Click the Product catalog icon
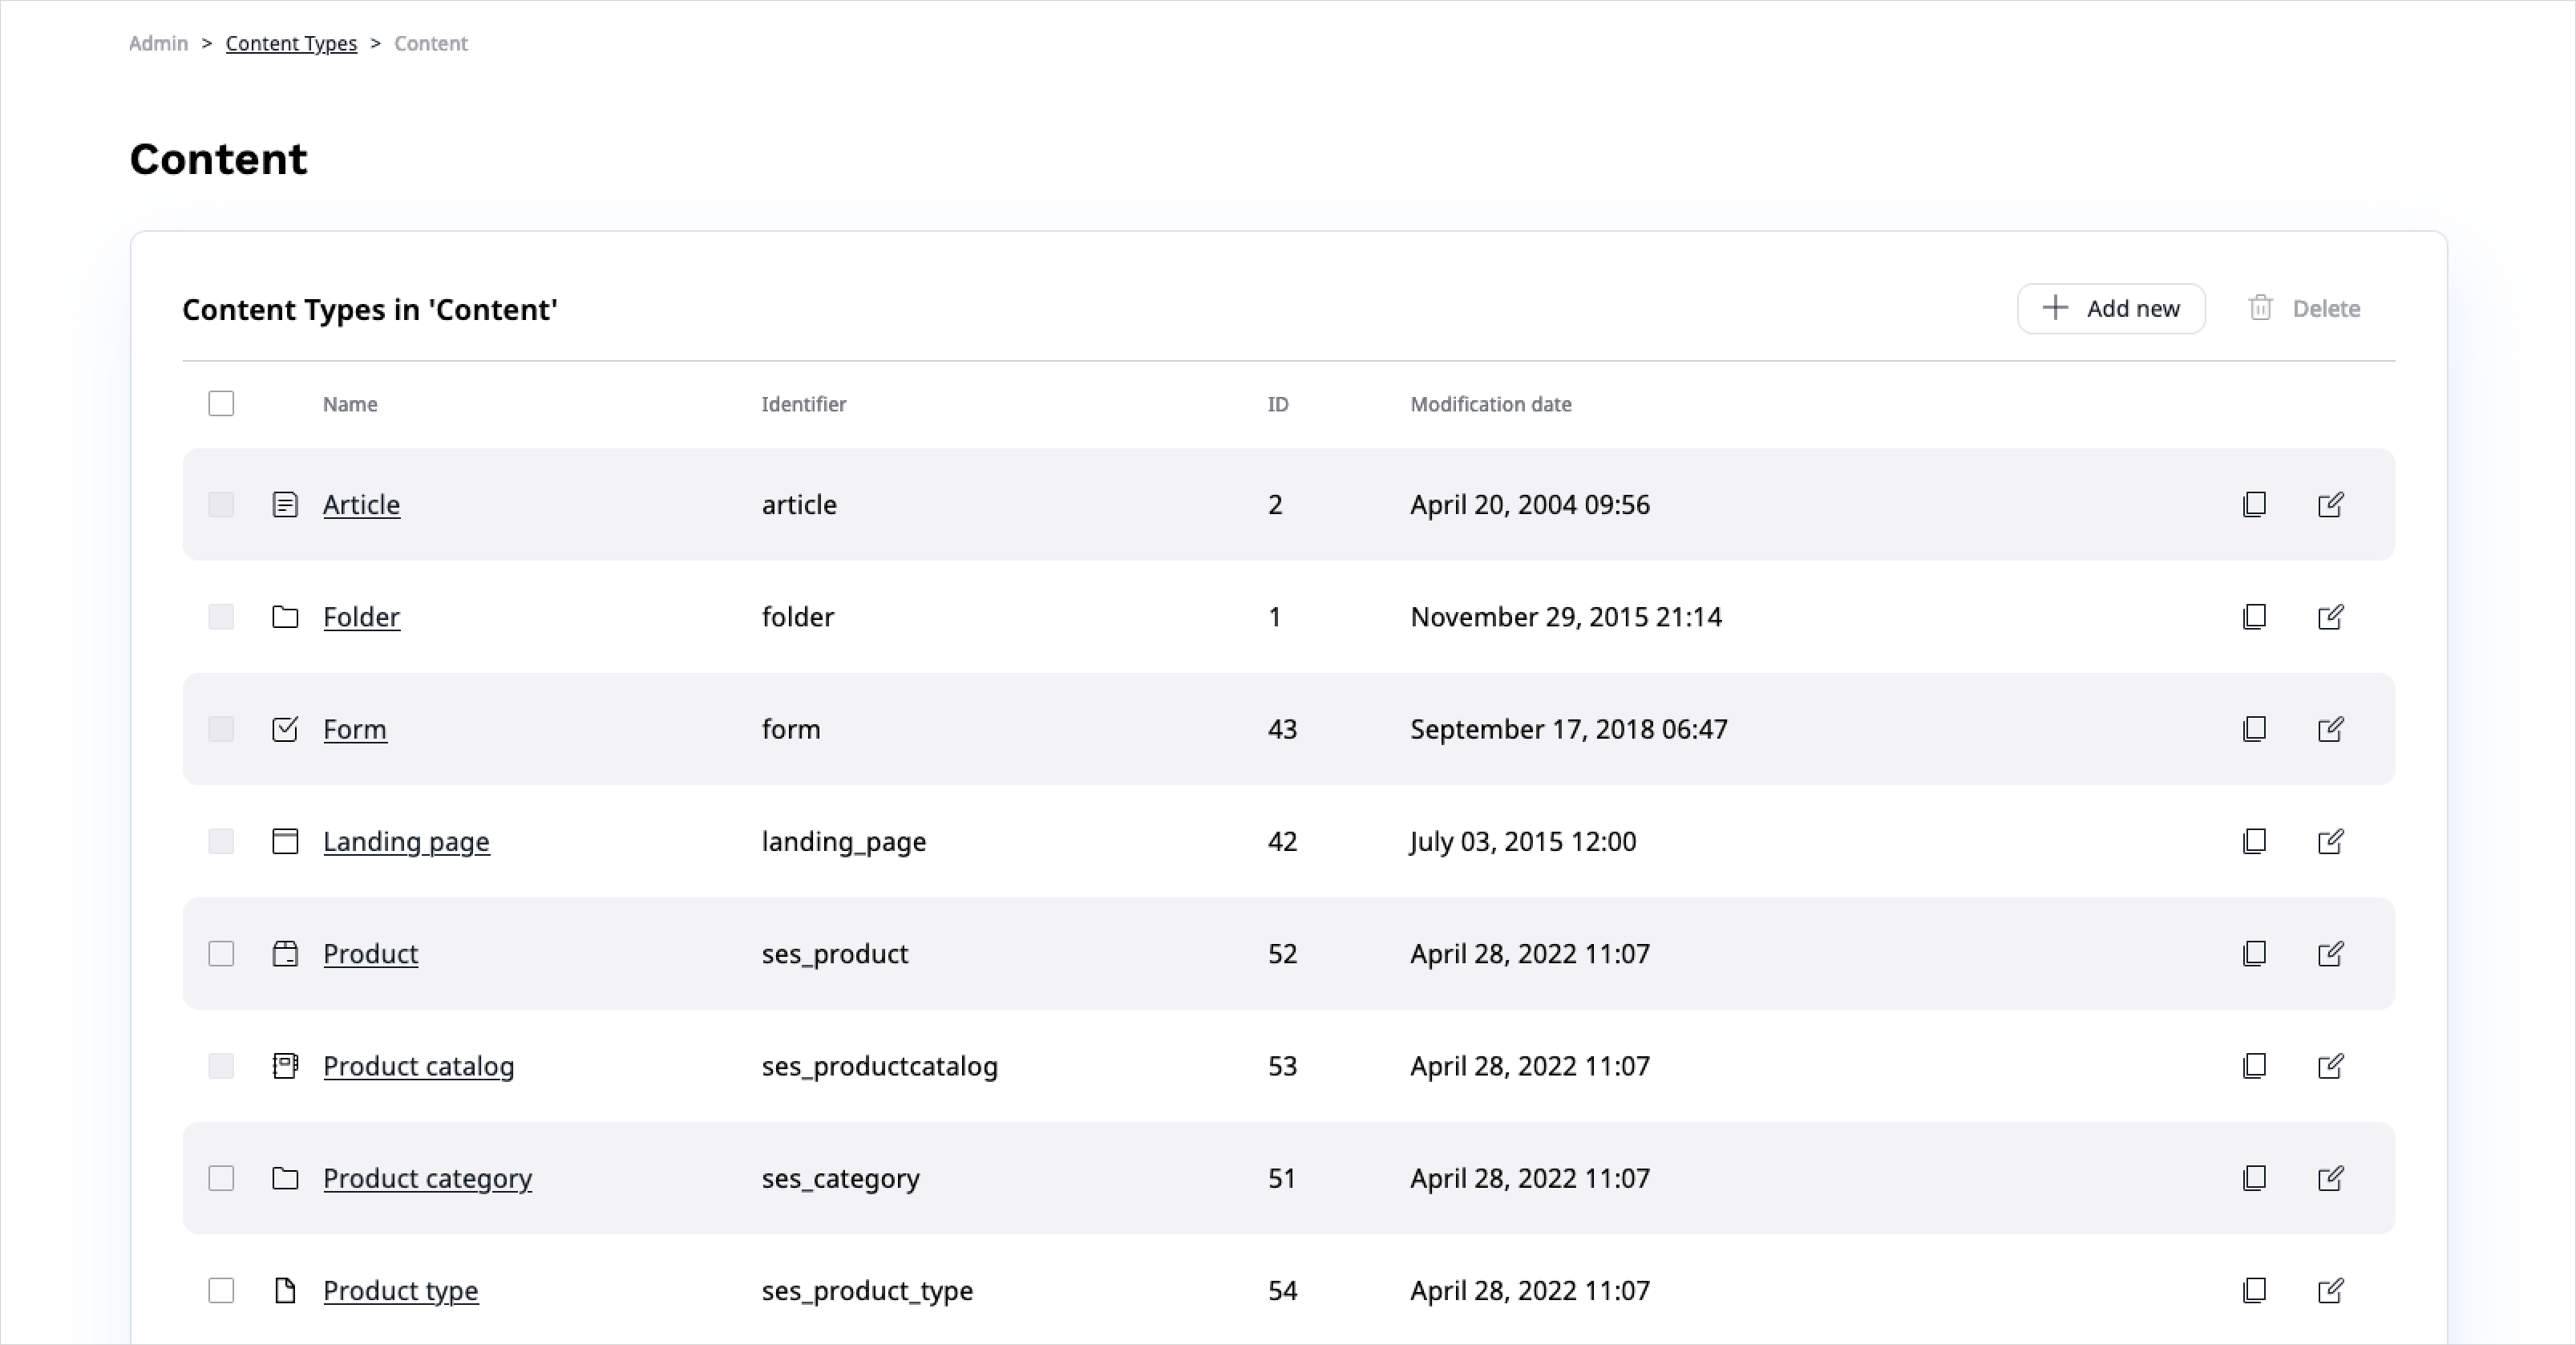 coord(285,1066)
